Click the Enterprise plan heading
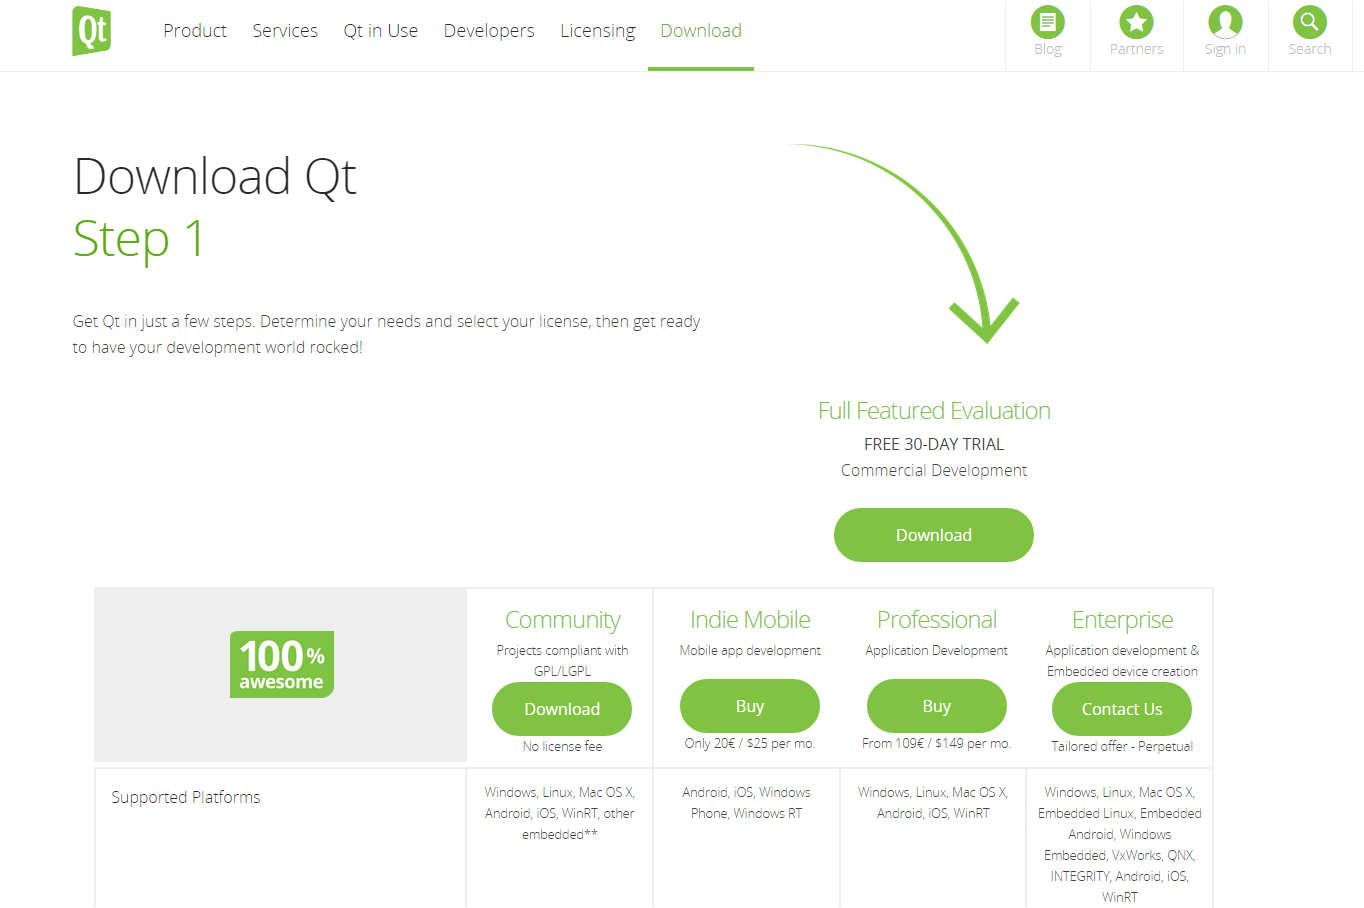 coord(1122,620)
